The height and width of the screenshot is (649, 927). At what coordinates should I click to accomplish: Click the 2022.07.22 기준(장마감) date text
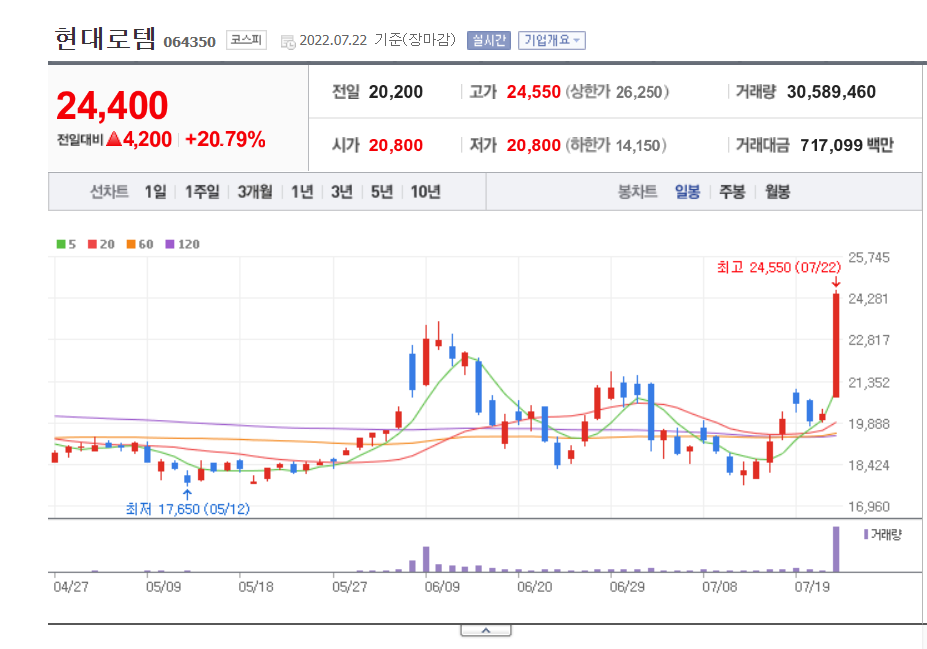[x=378, y=40]
